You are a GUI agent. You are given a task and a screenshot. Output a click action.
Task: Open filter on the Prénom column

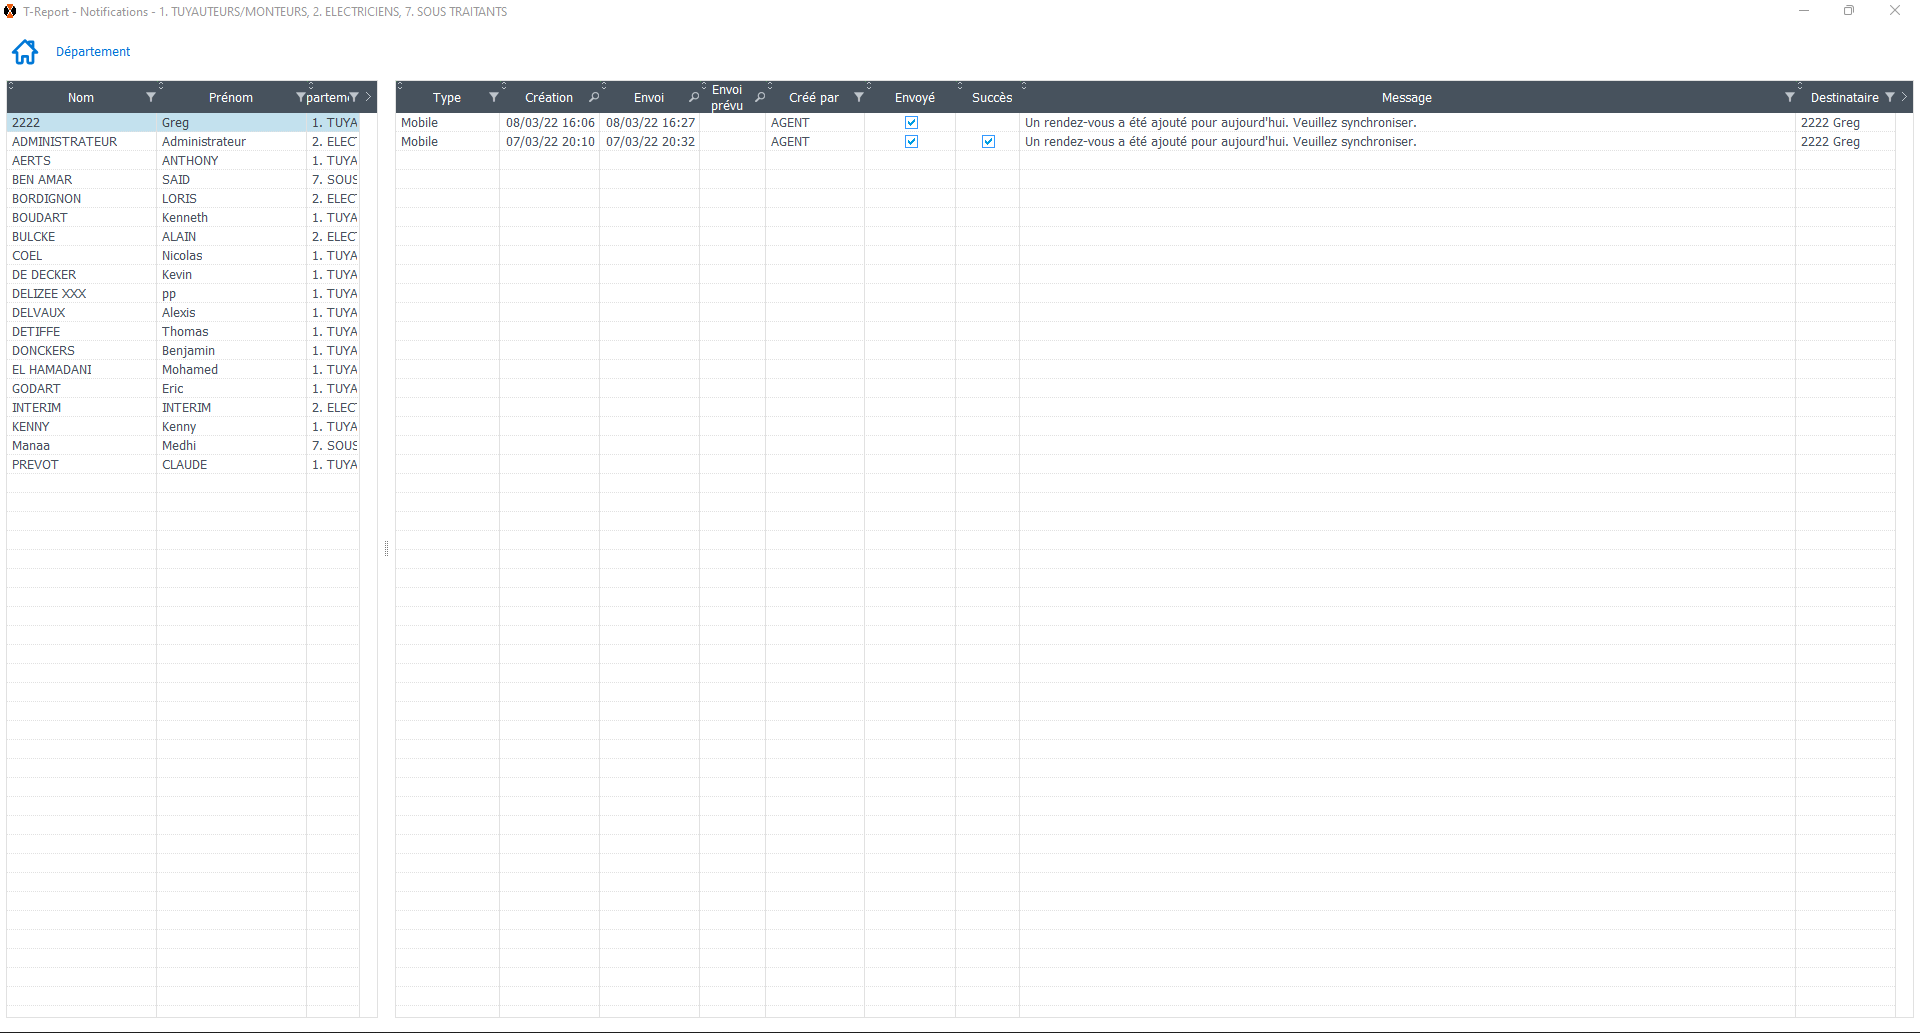pyautogui.click(x=300, y=97)
